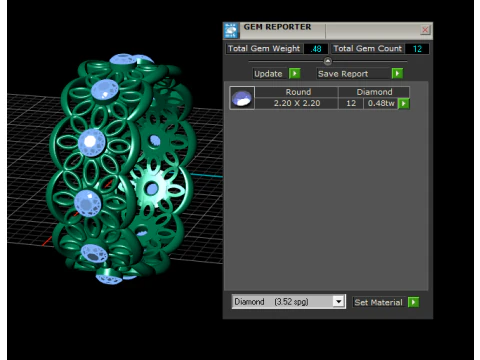Viewport: 480px width, 360px height.
Task: Click the Total Gem Weight value .48
Action: click(x=316, y=49)
